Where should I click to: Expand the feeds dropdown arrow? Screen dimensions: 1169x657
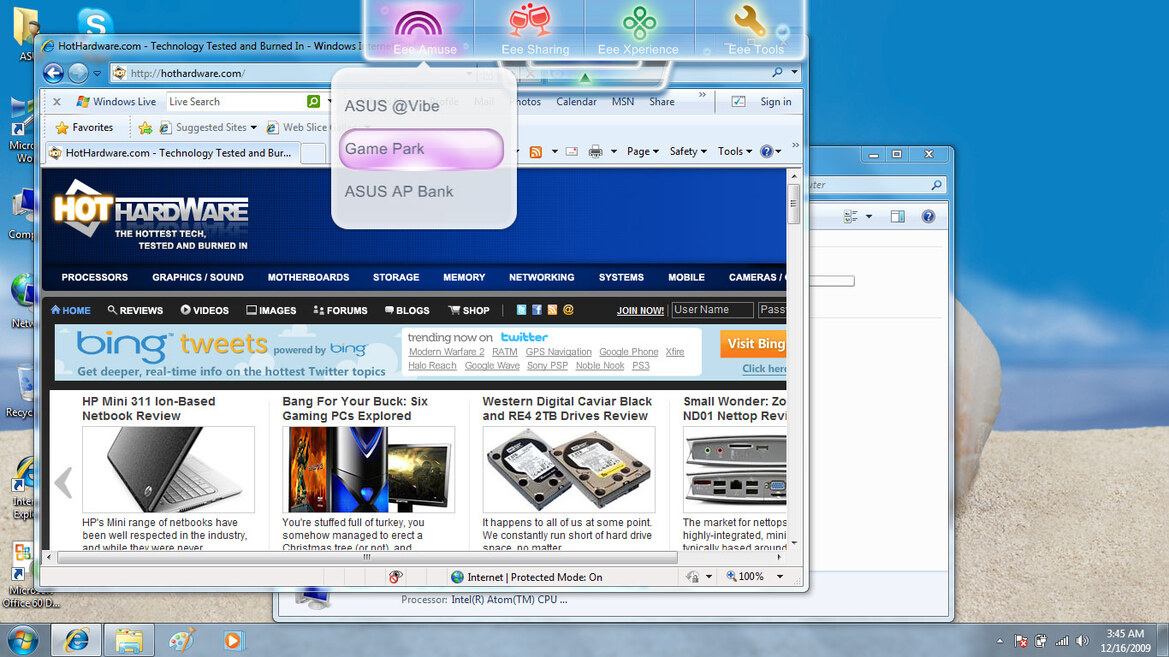555,152
